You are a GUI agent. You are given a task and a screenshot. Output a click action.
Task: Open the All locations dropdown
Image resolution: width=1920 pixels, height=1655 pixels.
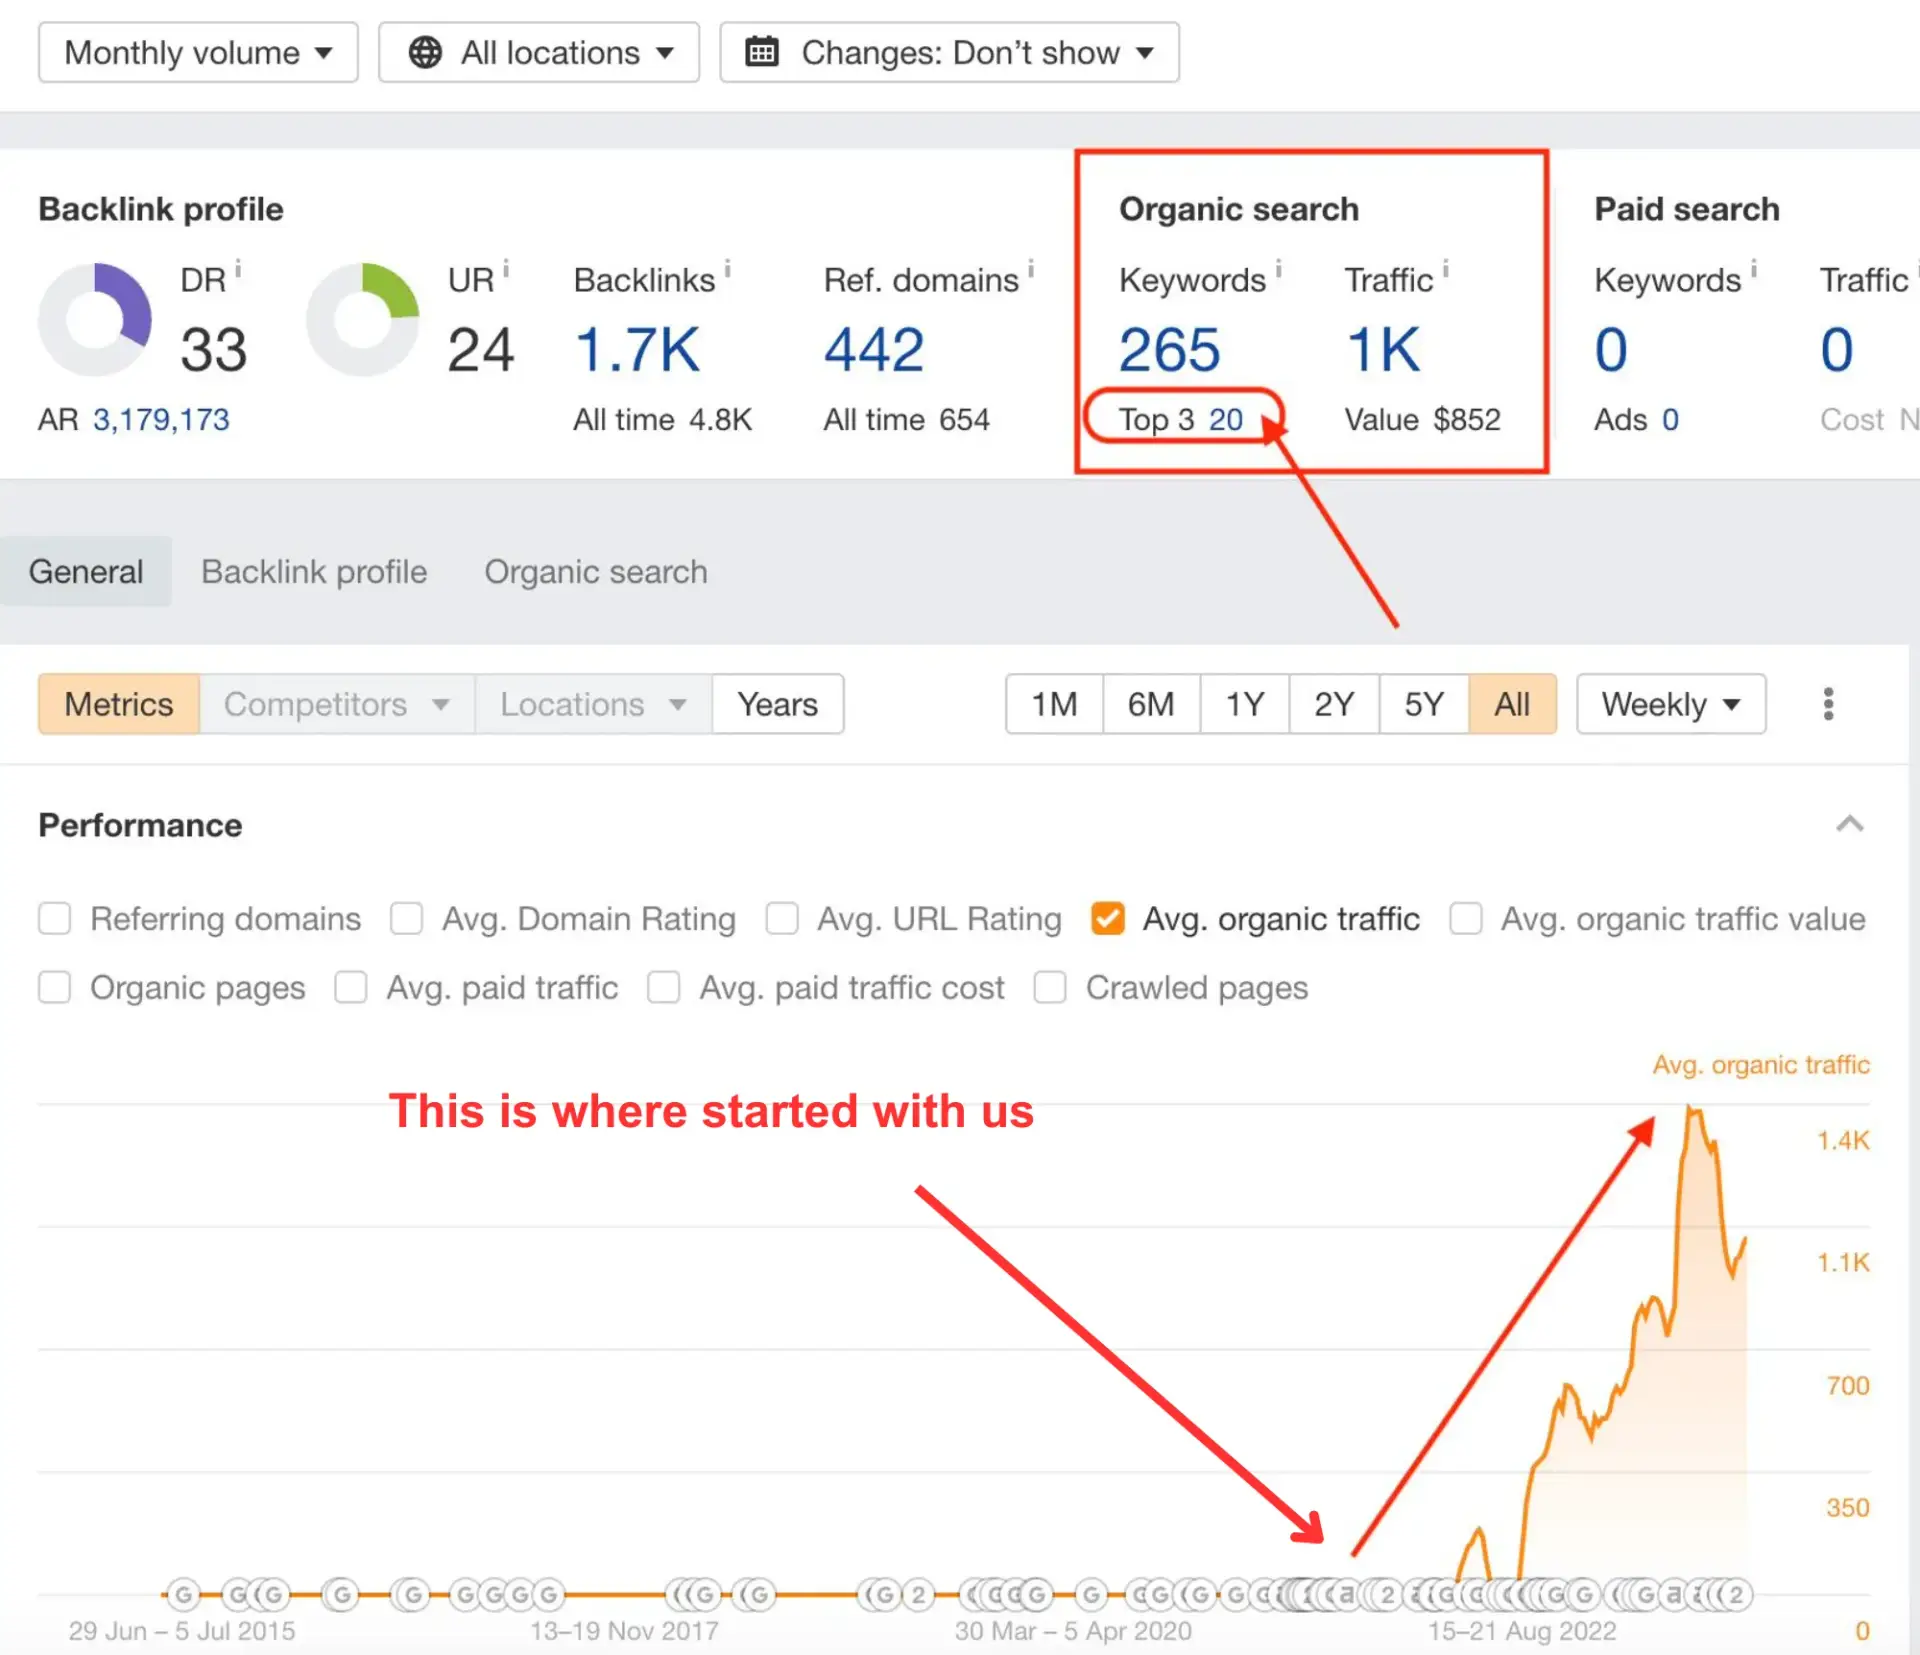[538, 52]
